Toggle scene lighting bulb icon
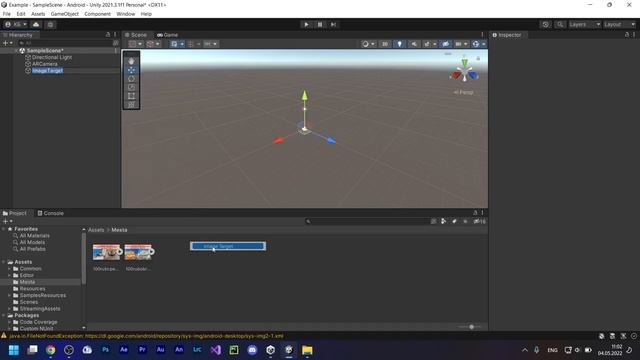640x360 pixels. pos(400,44)
